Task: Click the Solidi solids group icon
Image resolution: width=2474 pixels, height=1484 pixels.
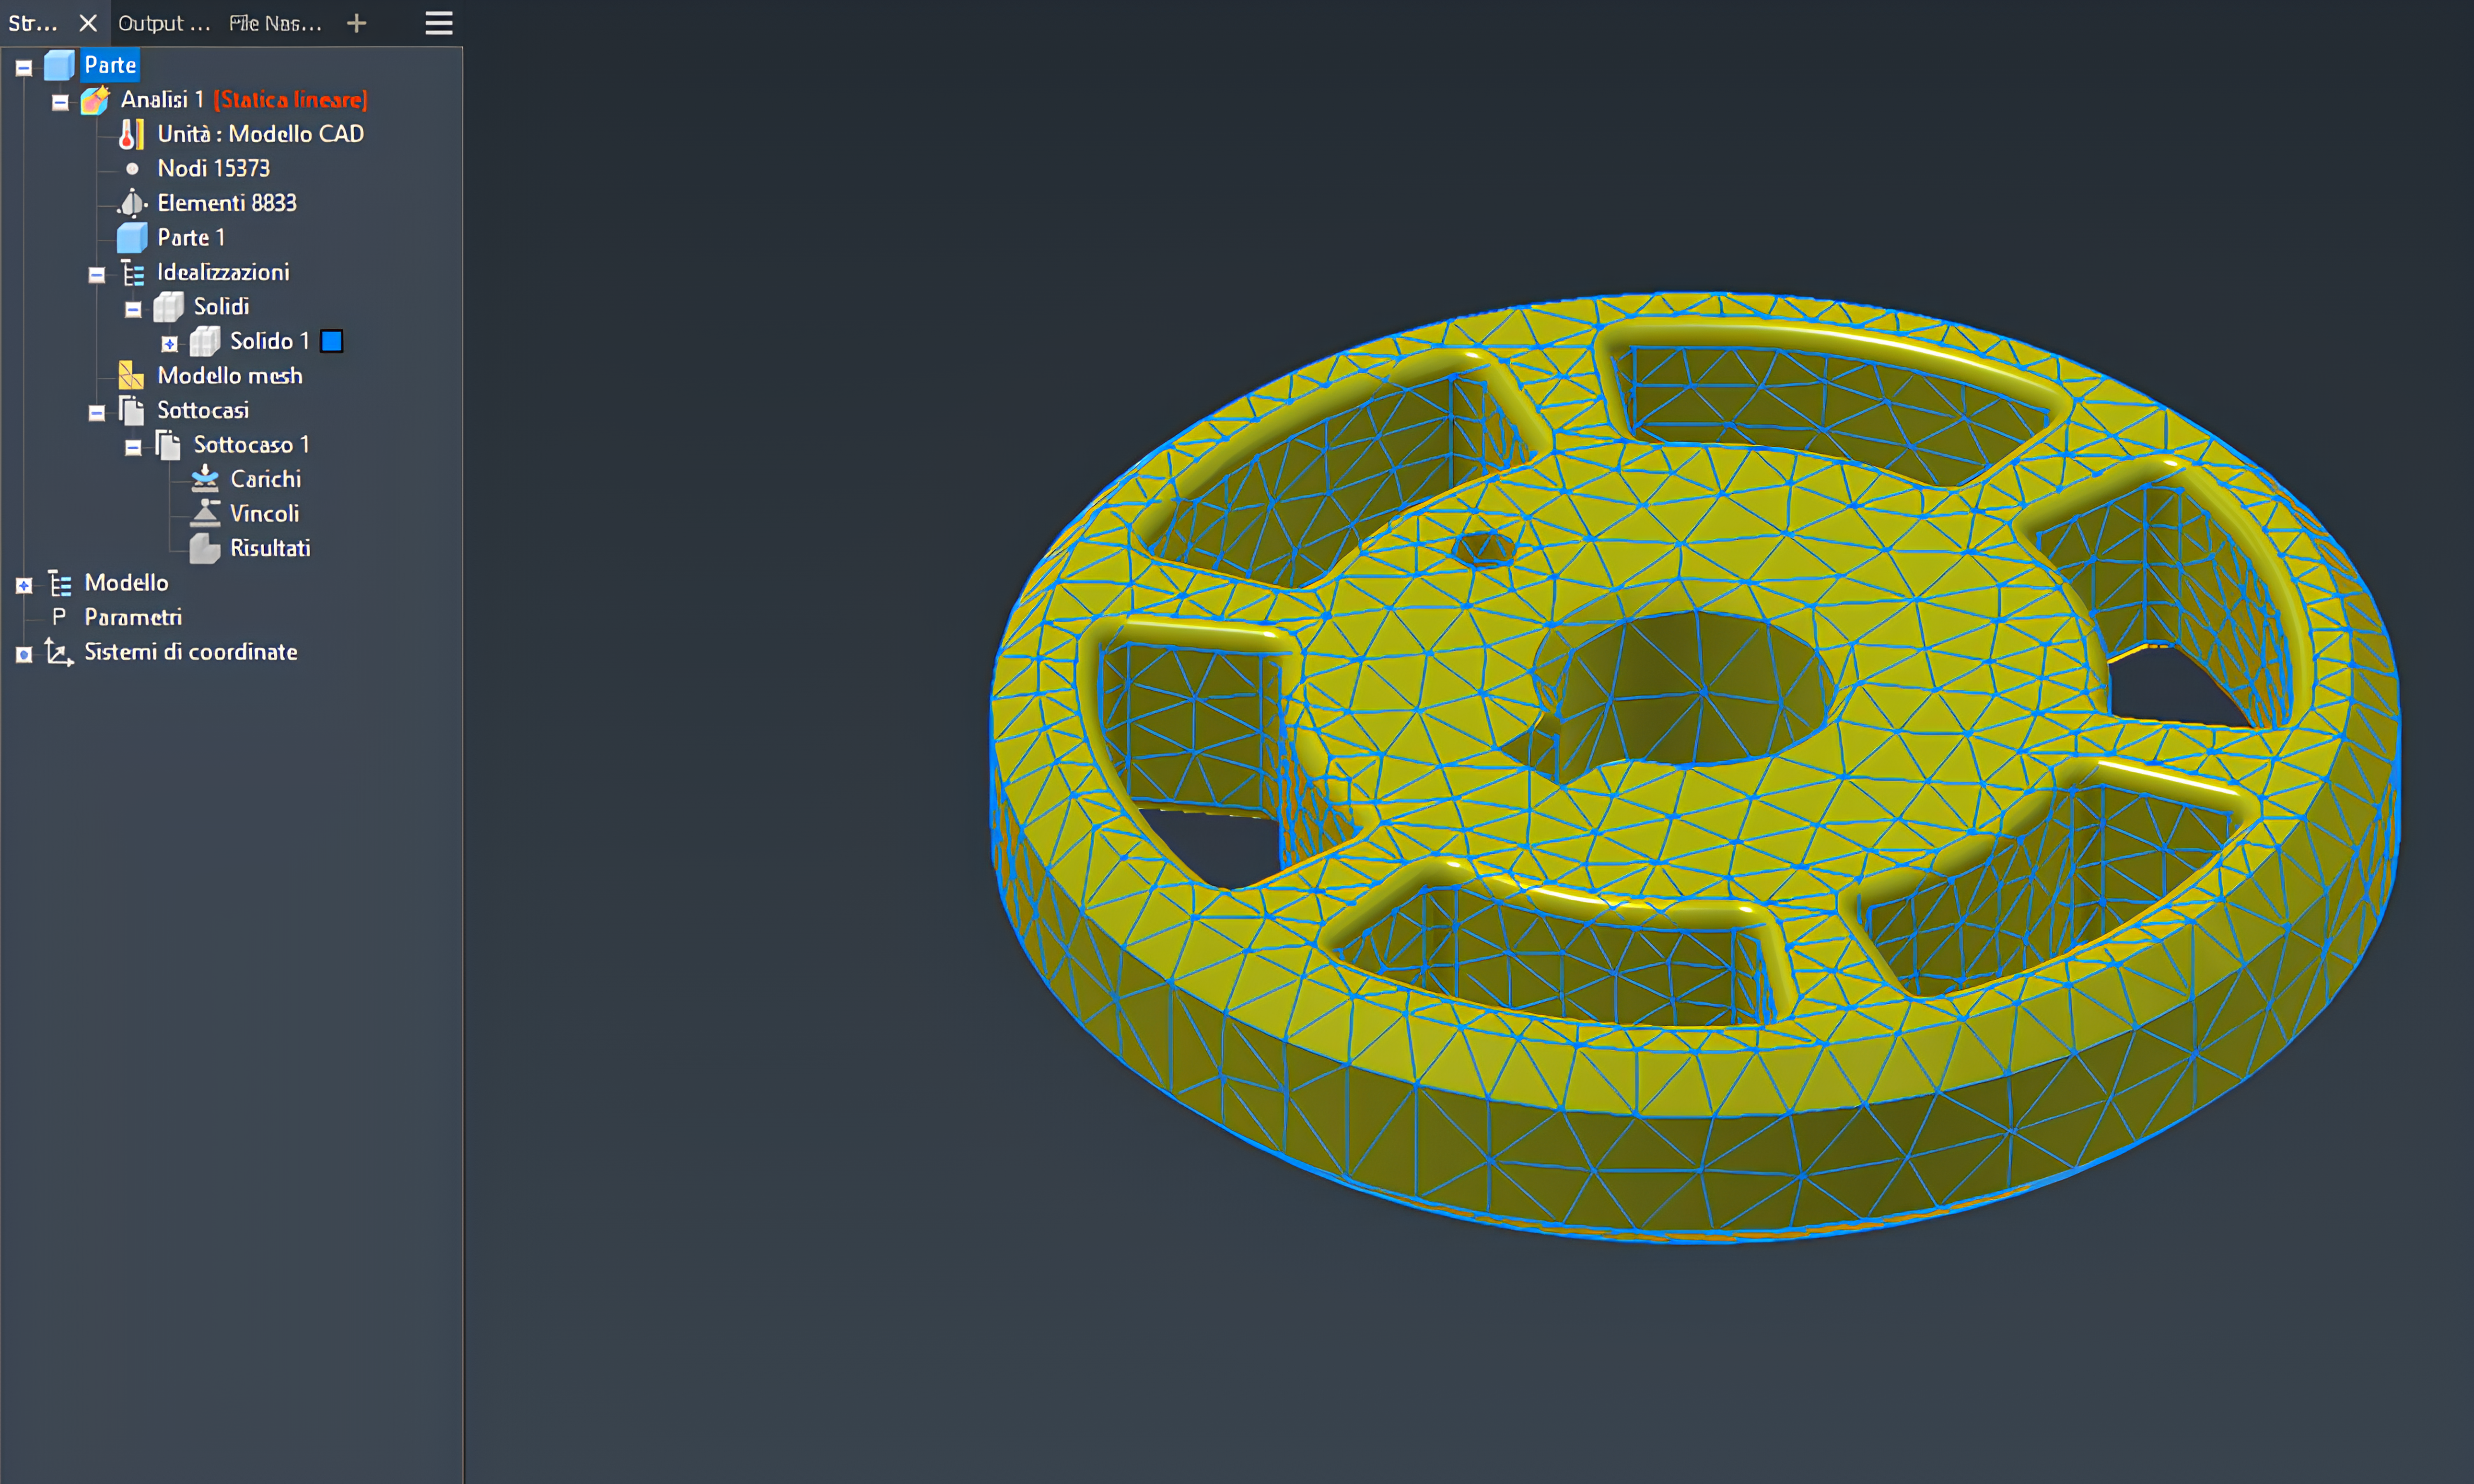Action: click(x=168, y=307)
